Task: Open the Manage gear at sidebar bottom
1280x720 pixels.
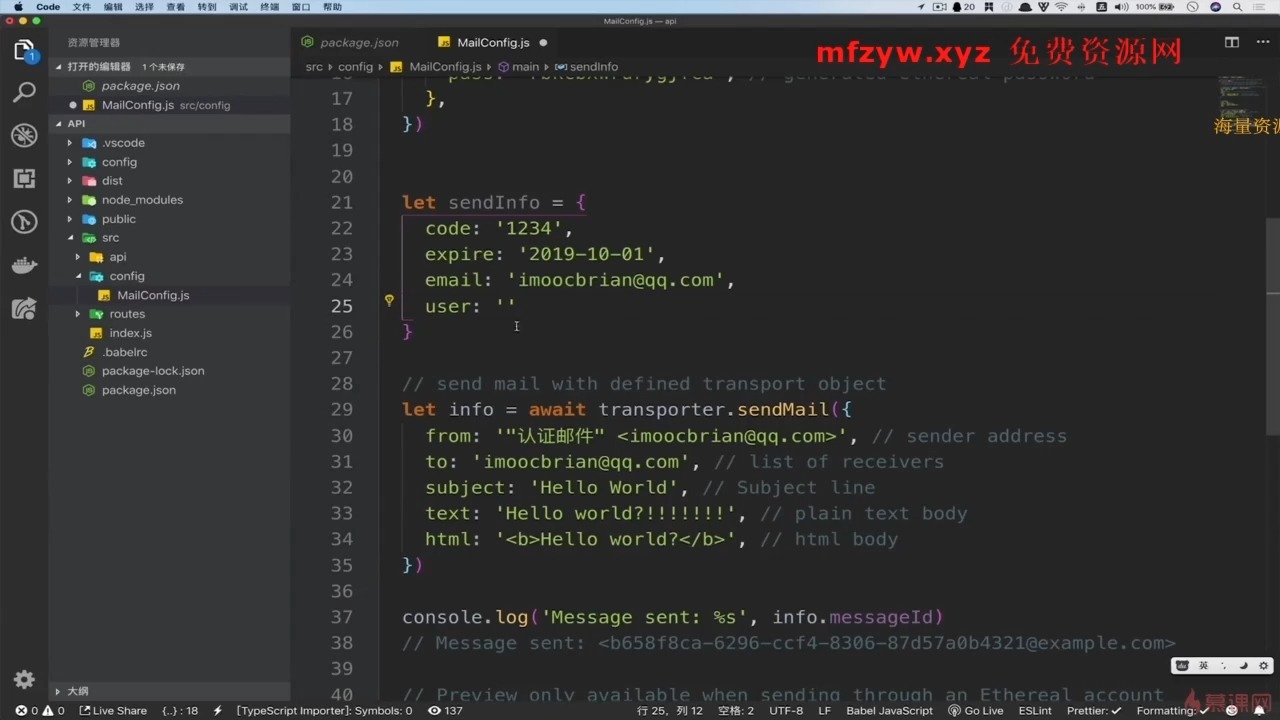Action: tap(24, 679)
